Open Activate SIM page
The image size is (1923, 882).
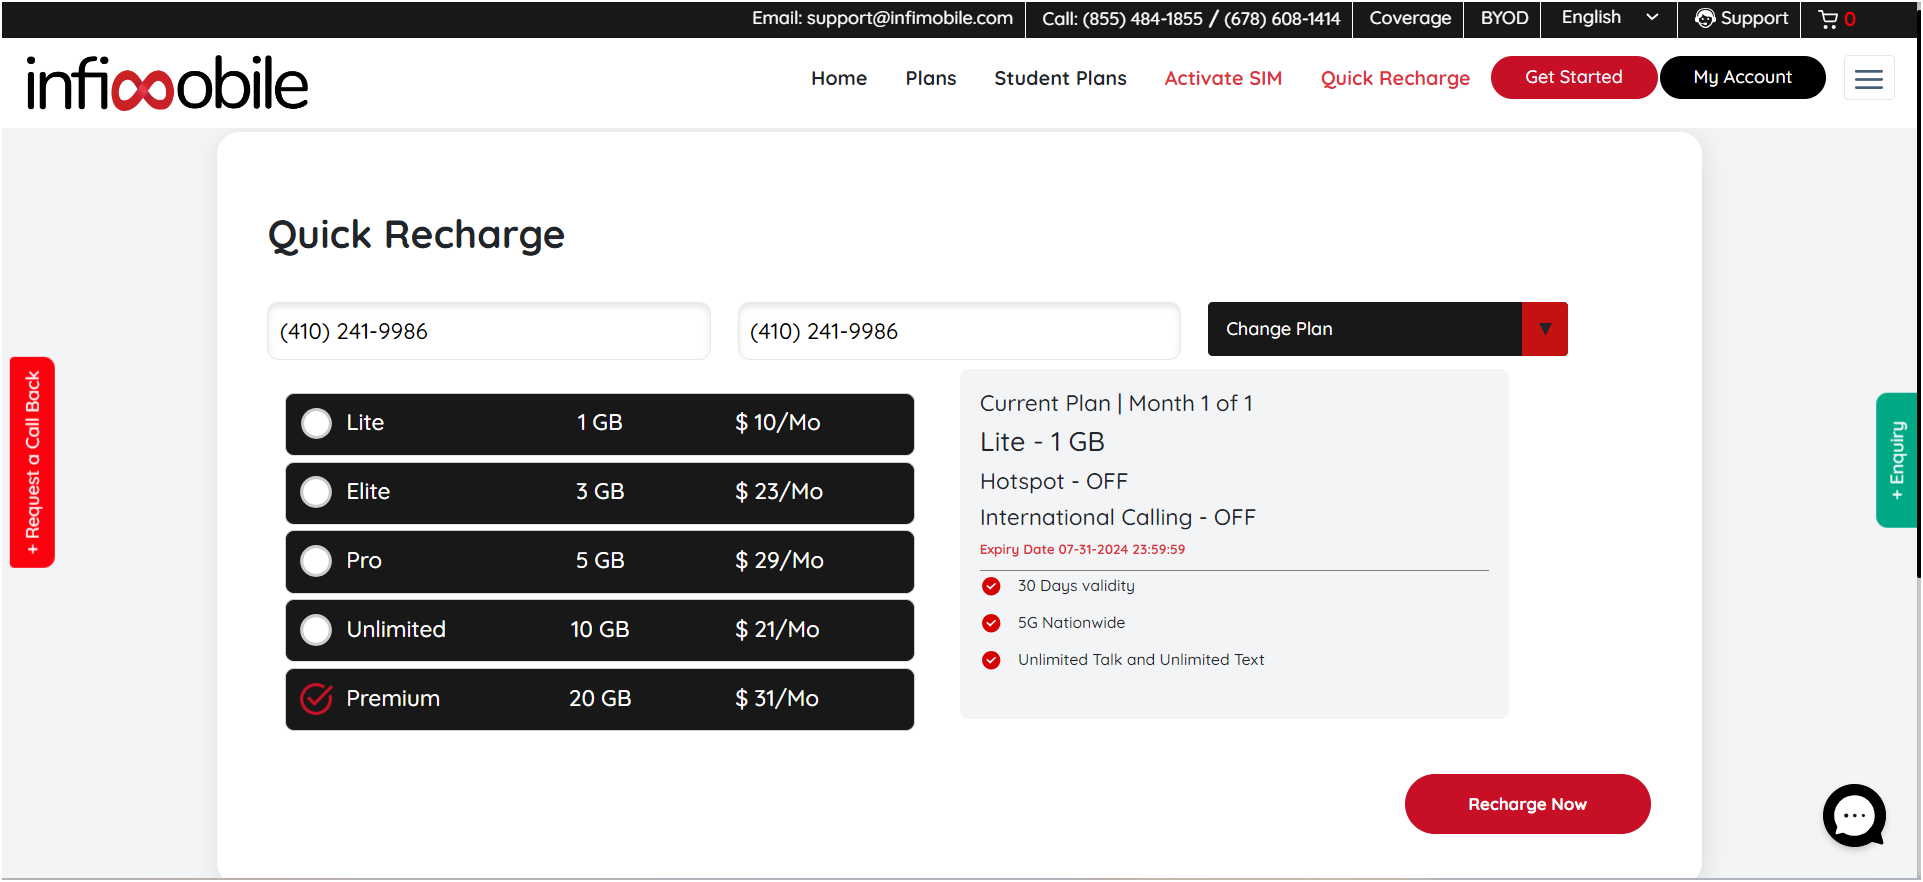click(x=1223, y=78)
